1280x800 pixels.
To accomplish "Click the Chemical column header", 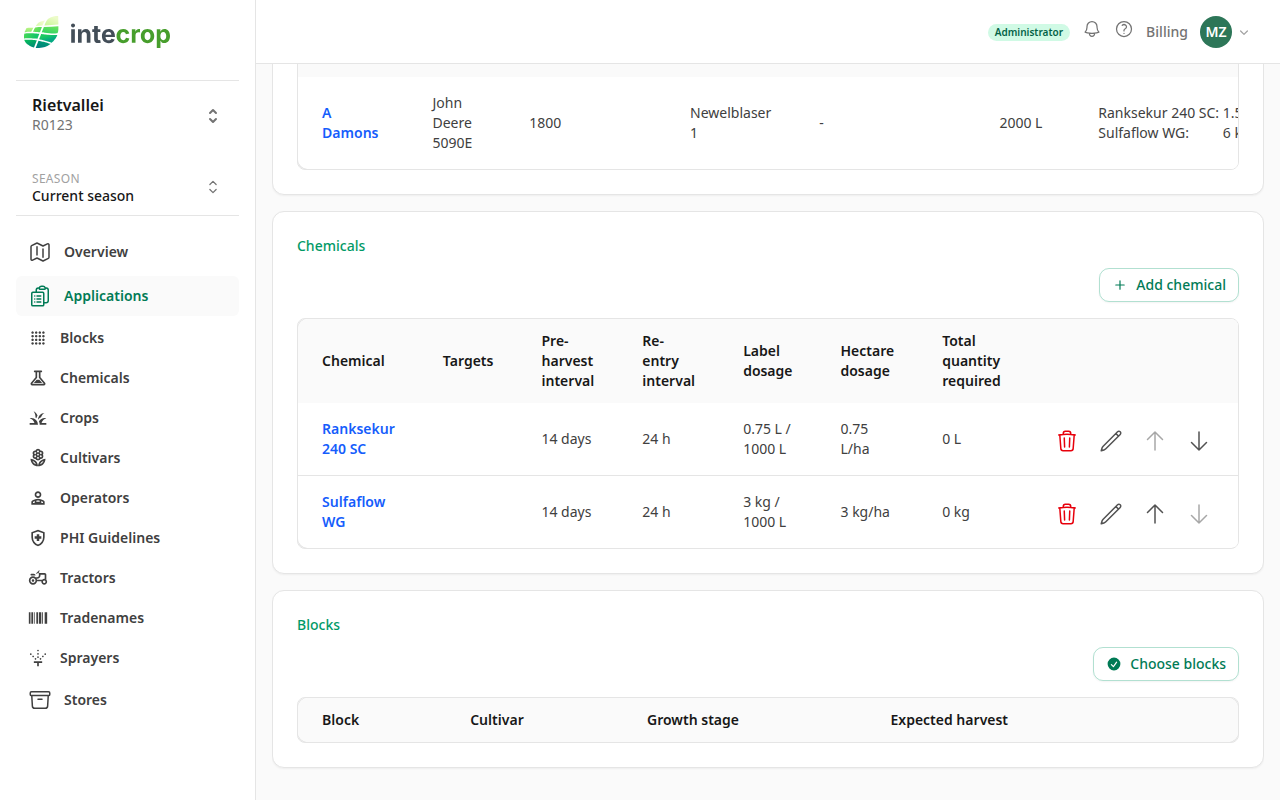I will point(353,361).
